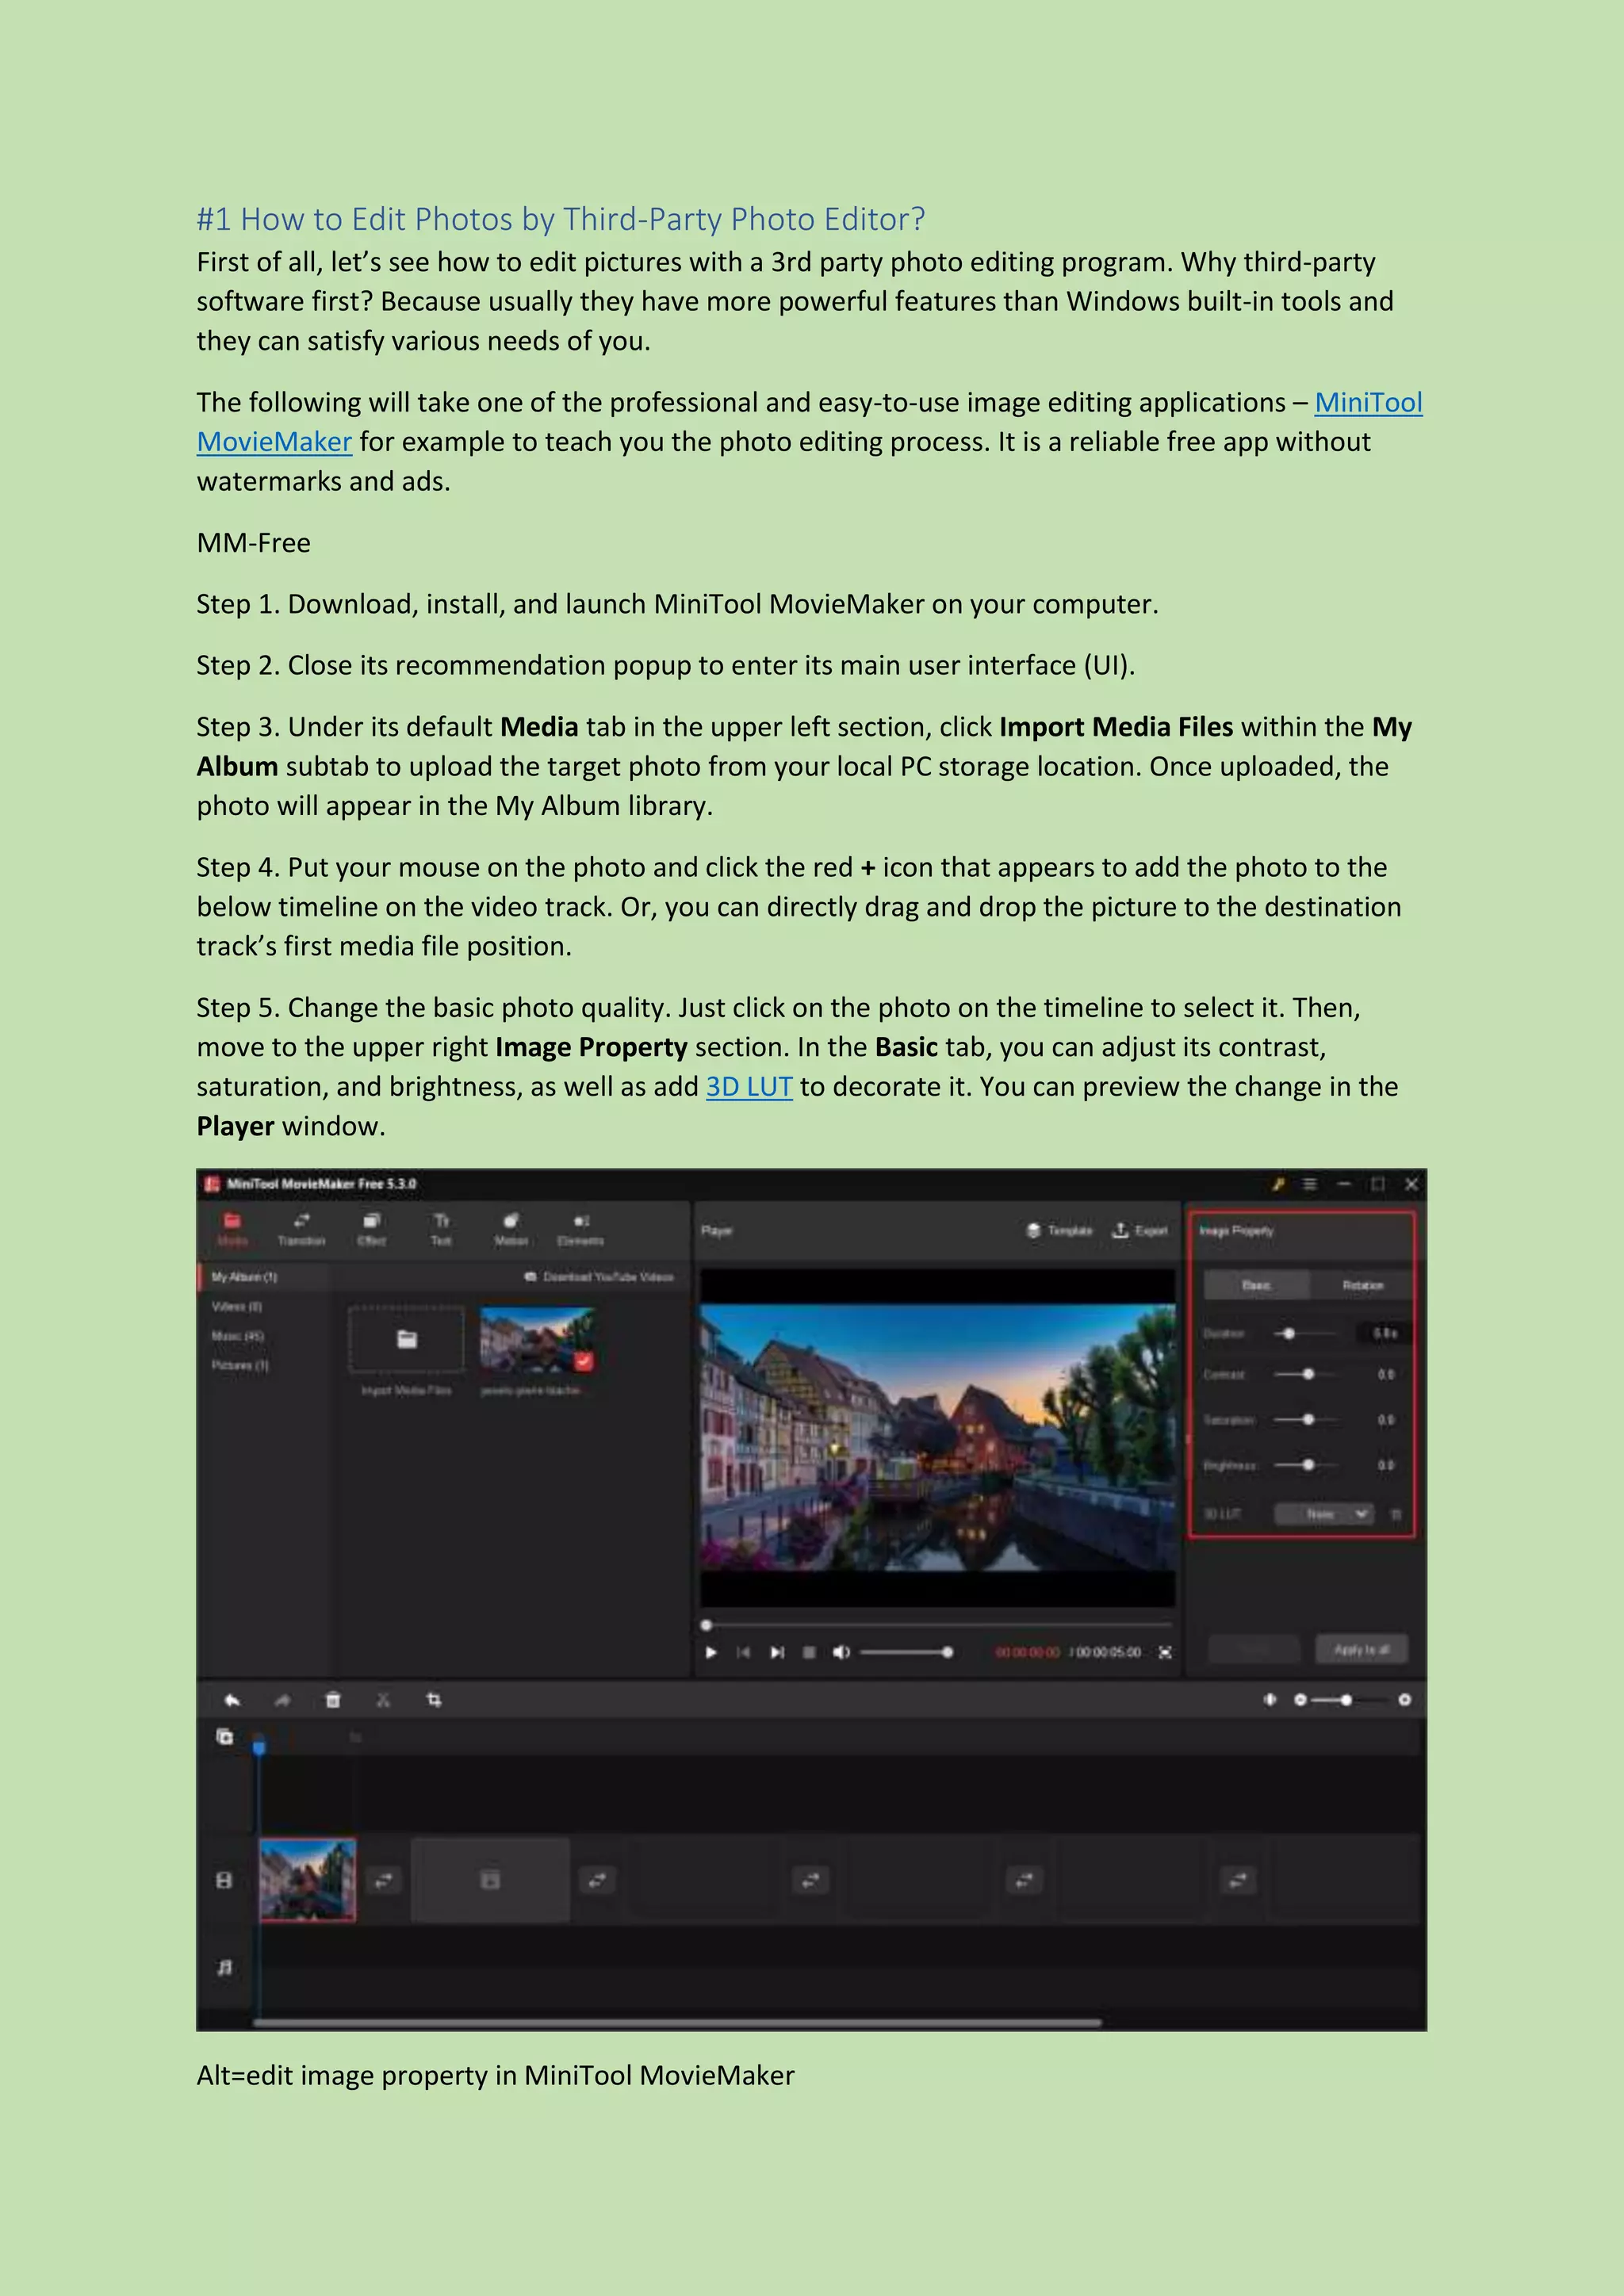Click the Contrast slider handle
Screen dimensions: 1624x2296
tap(1308, 1374)
